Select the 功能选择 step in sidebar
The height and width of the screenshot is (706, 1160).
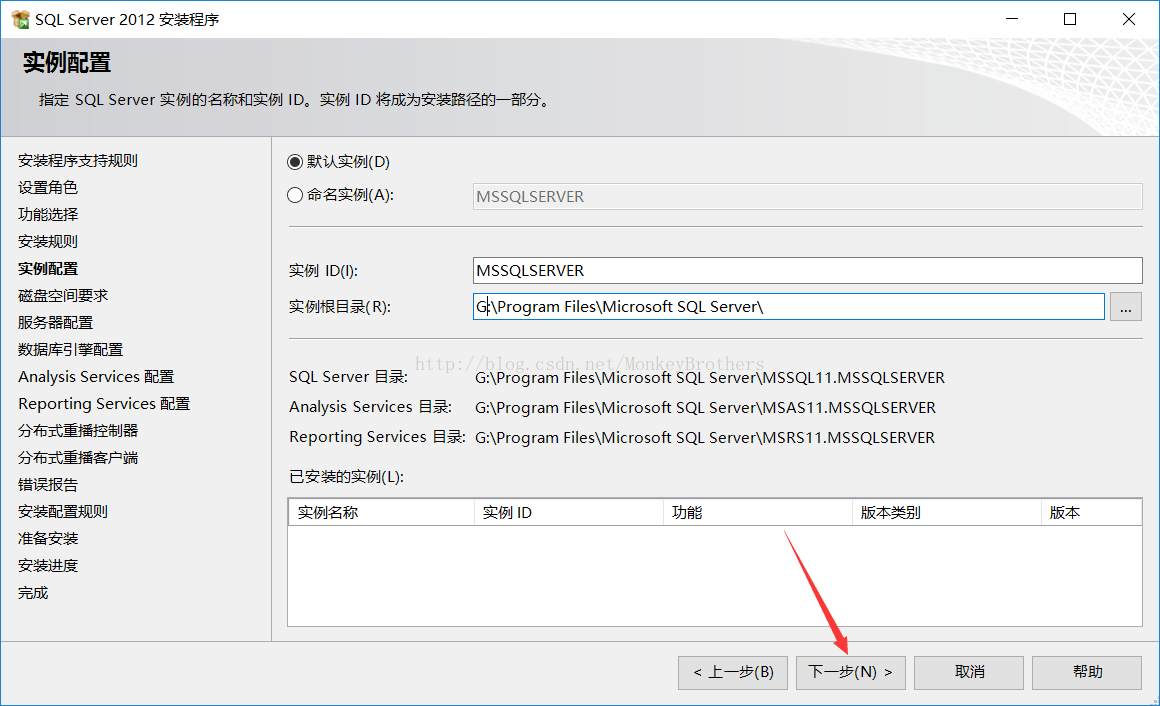48,215
